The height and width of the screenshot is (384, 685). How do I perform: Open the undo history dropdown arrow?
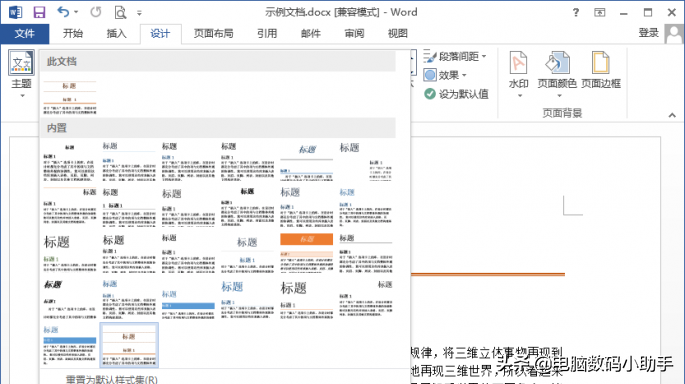(76, 12)
